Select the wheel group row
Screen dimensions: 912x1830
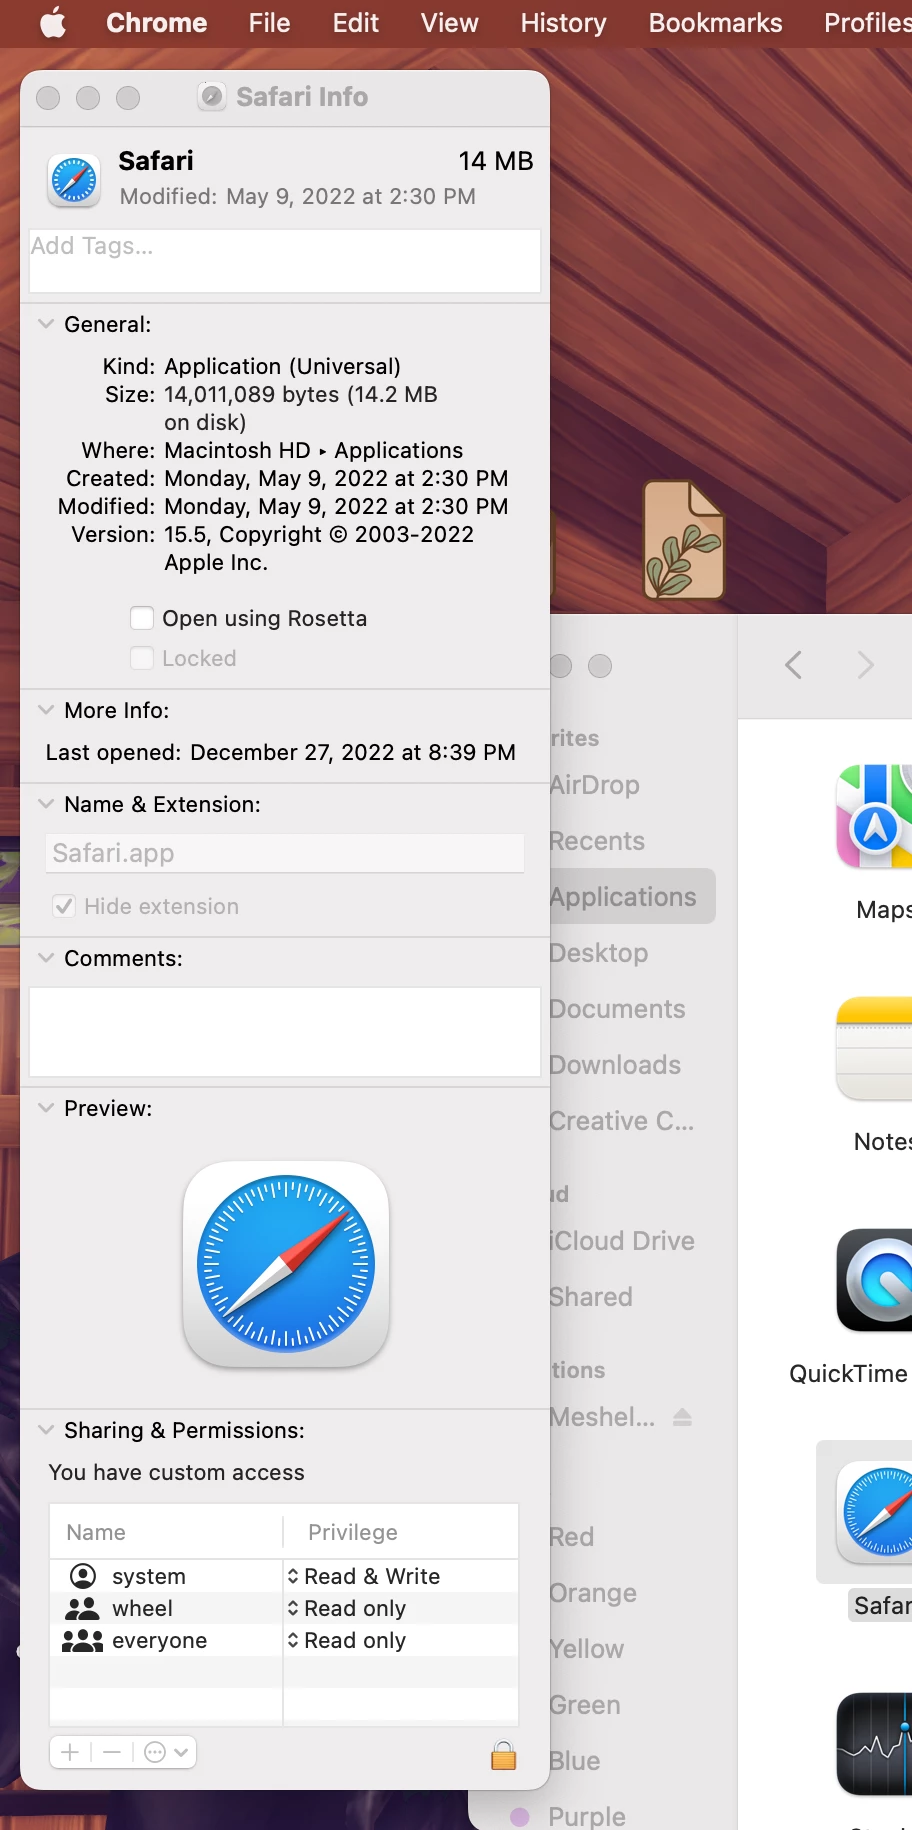pyautogui.click(x=284, y=1608)
